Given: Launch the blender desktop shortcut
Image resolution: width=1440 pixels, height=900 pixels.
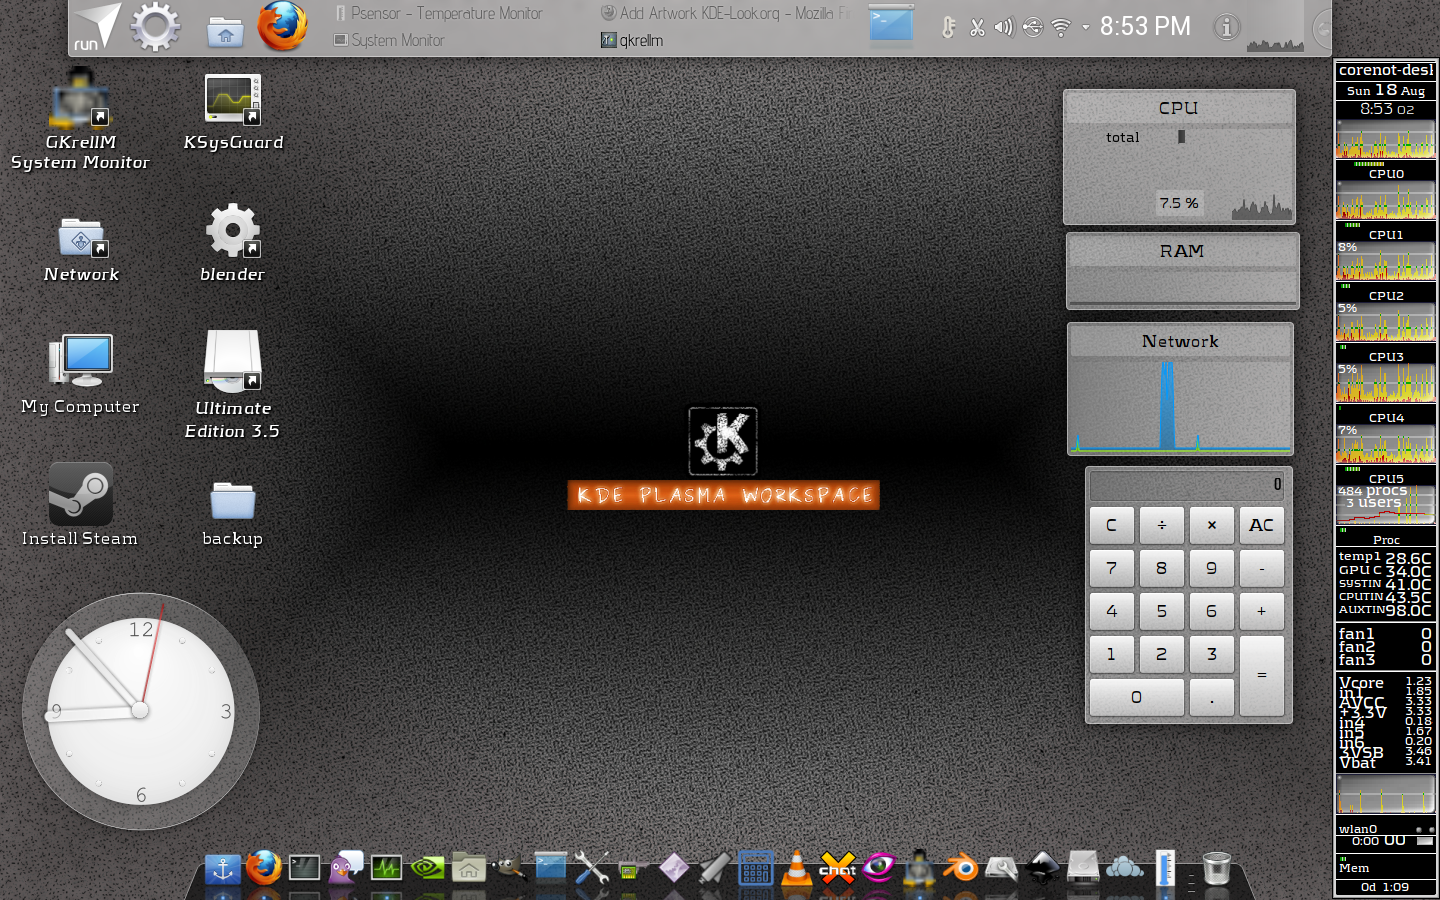Looking at the screenshot, I should 233,243.
